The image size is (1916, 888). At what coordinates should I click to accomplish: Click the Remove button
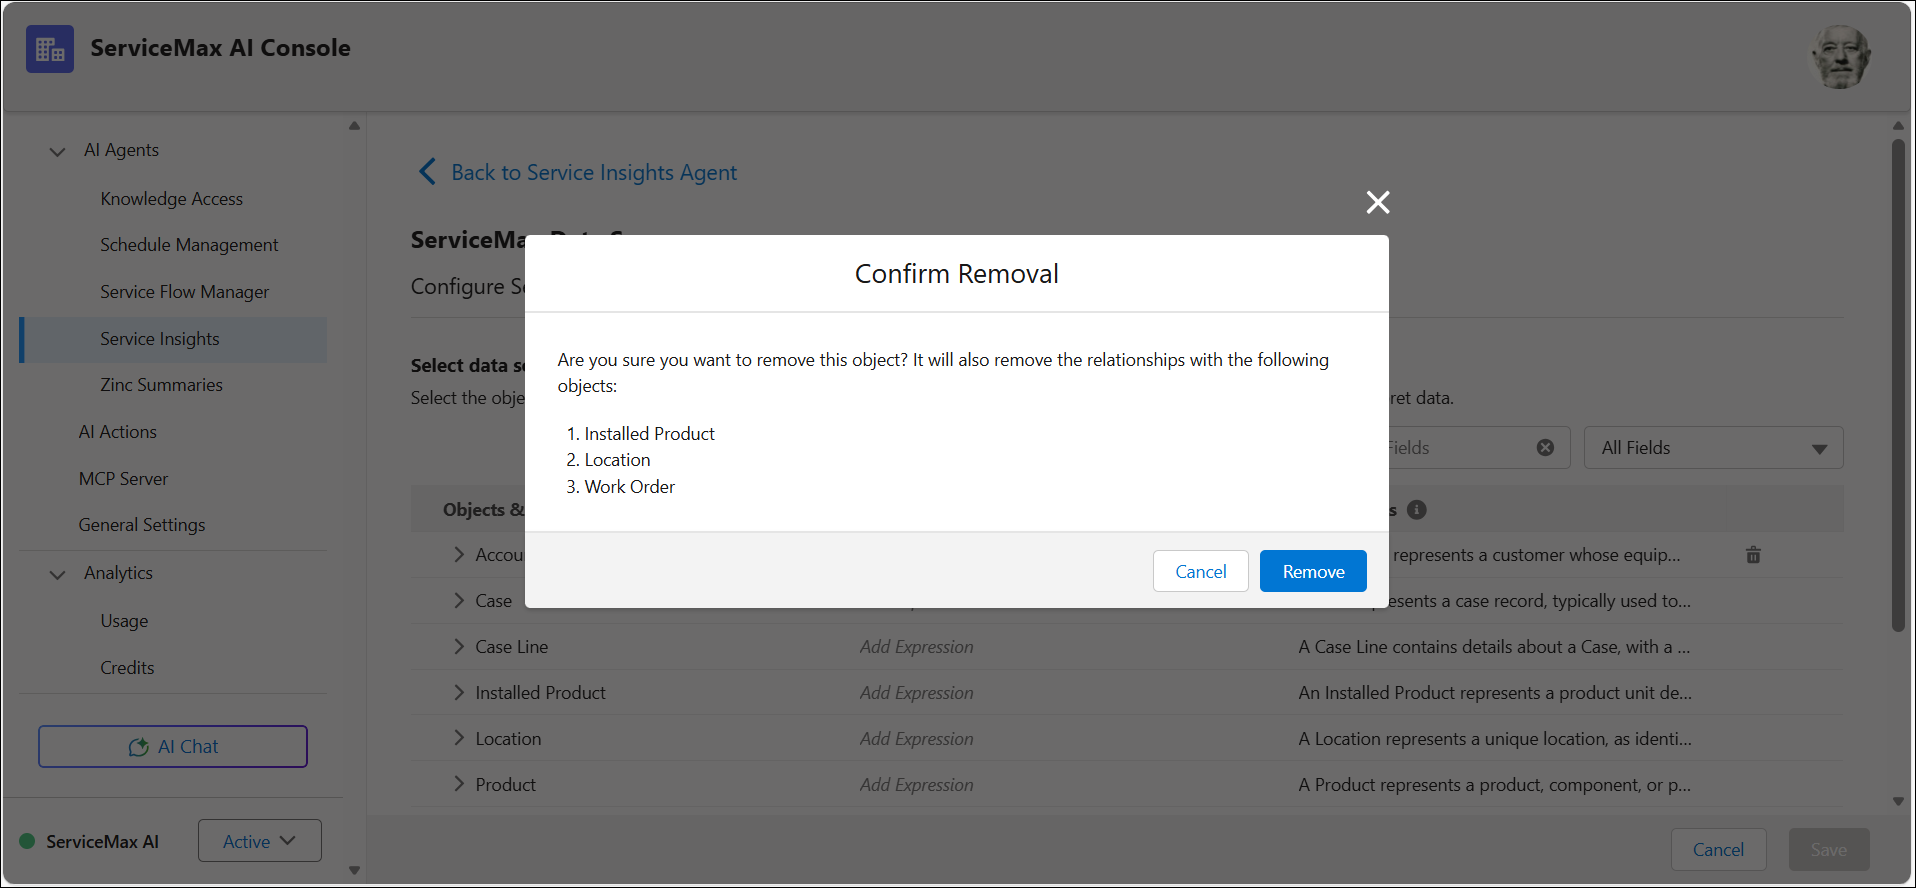tap(1313, 571)
